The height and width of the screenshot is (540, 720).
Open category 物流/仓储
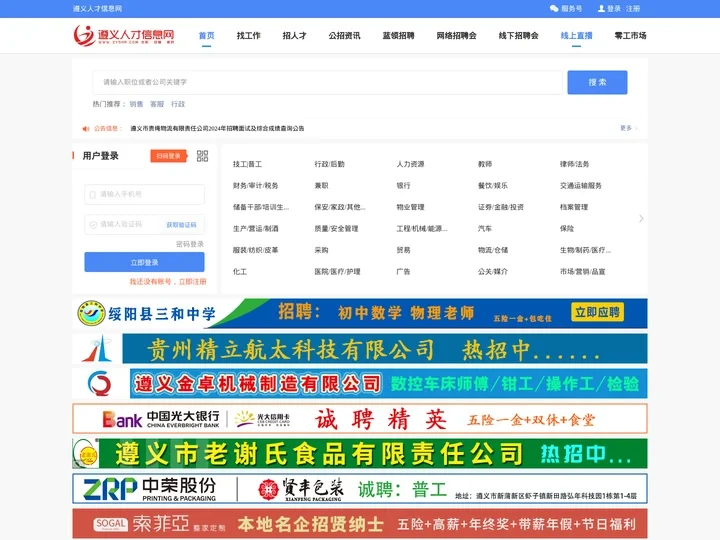[493, 250]
